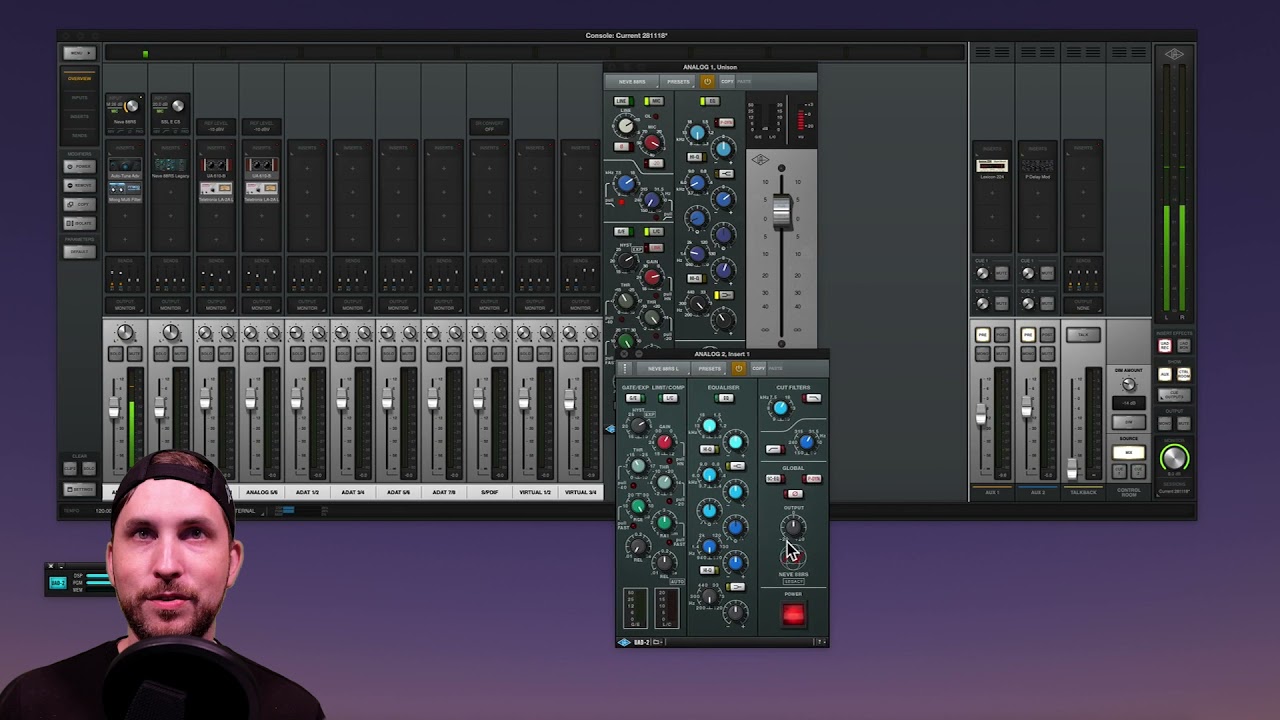Open the OUTPUT MONITOR dropdown on first channel
This screenshot has width=1280, height=720.
pos(125,304)
